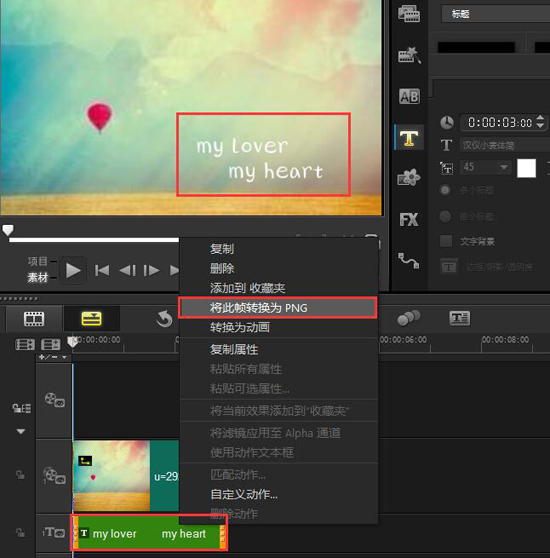Viewport: 550px width, 558px height.
Task: Open the Transition AB library
Action: 409,96
